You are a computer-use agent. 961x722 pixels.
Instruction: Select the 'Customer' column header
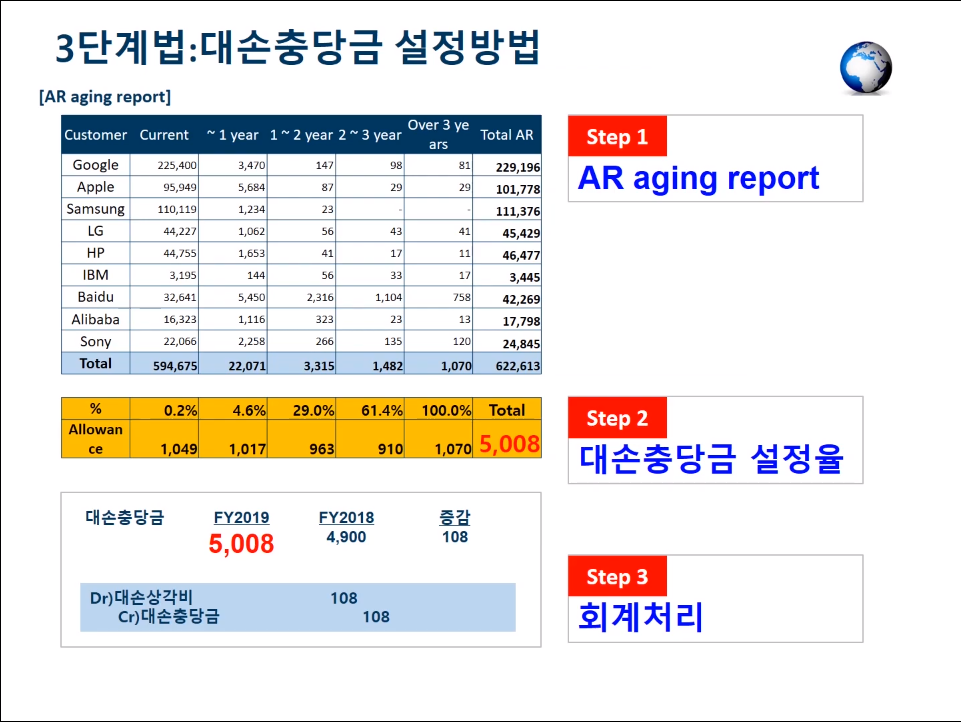point(96,135)
